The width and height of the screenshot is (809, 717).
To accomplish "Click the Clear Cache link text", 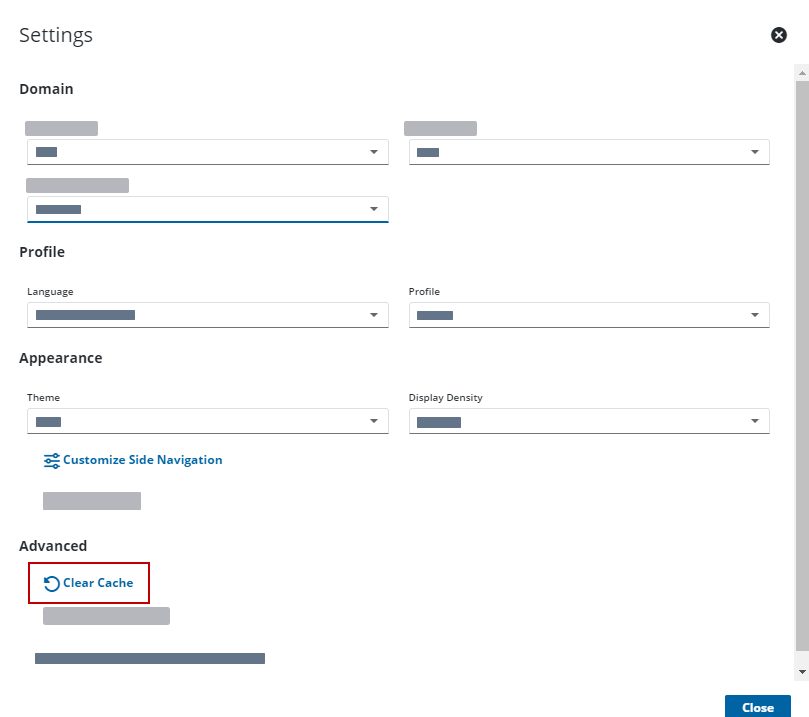I will pos(98,583).
